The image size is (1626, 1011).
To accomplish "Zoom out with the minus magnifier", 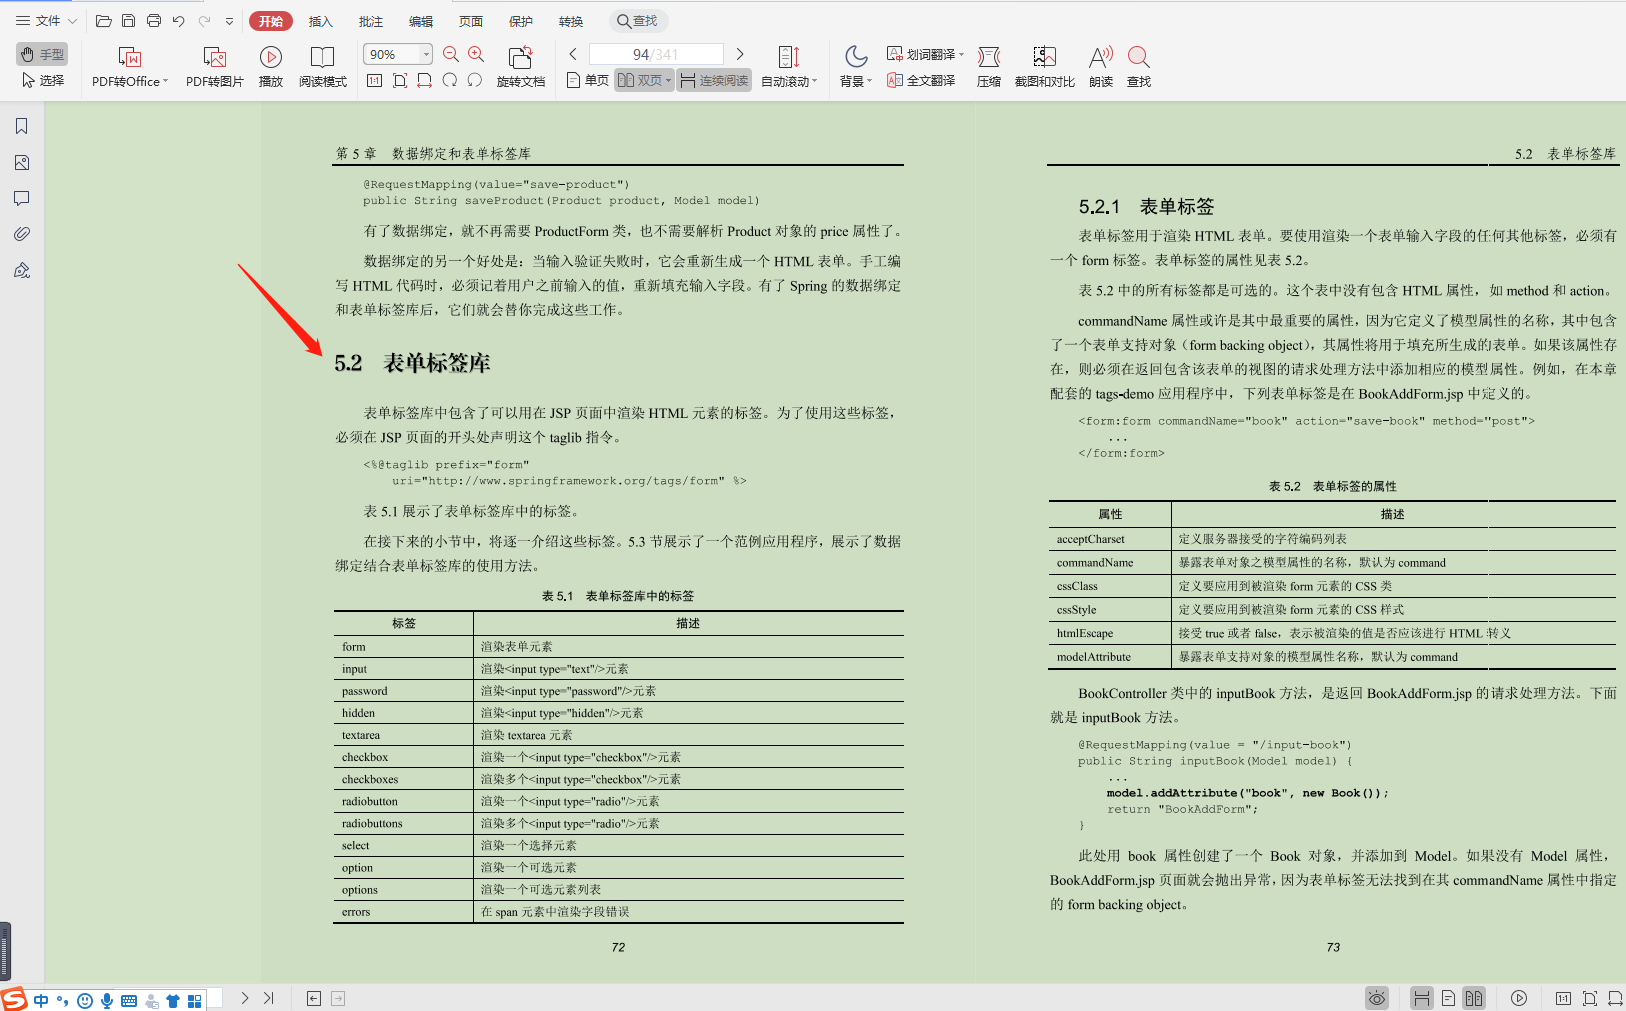I will [451, 54].
